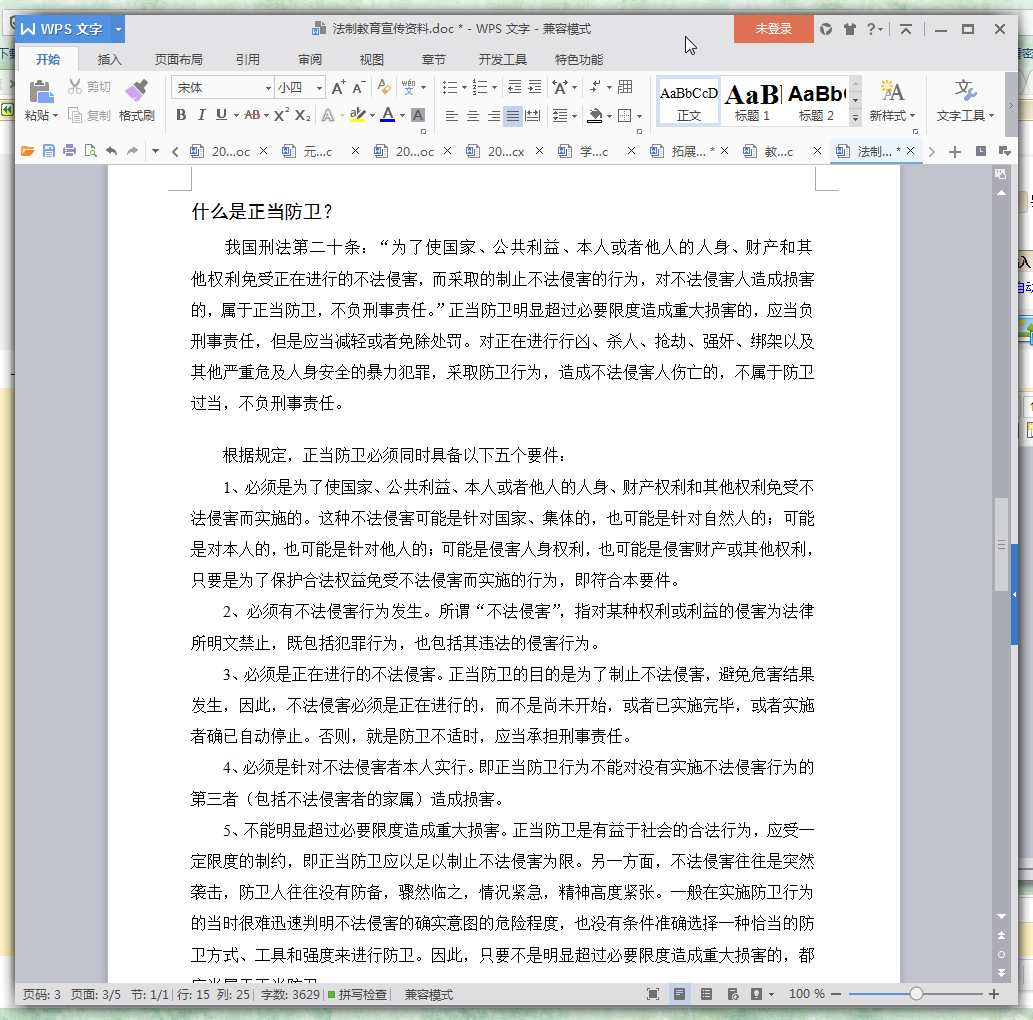Toggle italic formatting
1033x1020 pixels.
tap(201, 115)
